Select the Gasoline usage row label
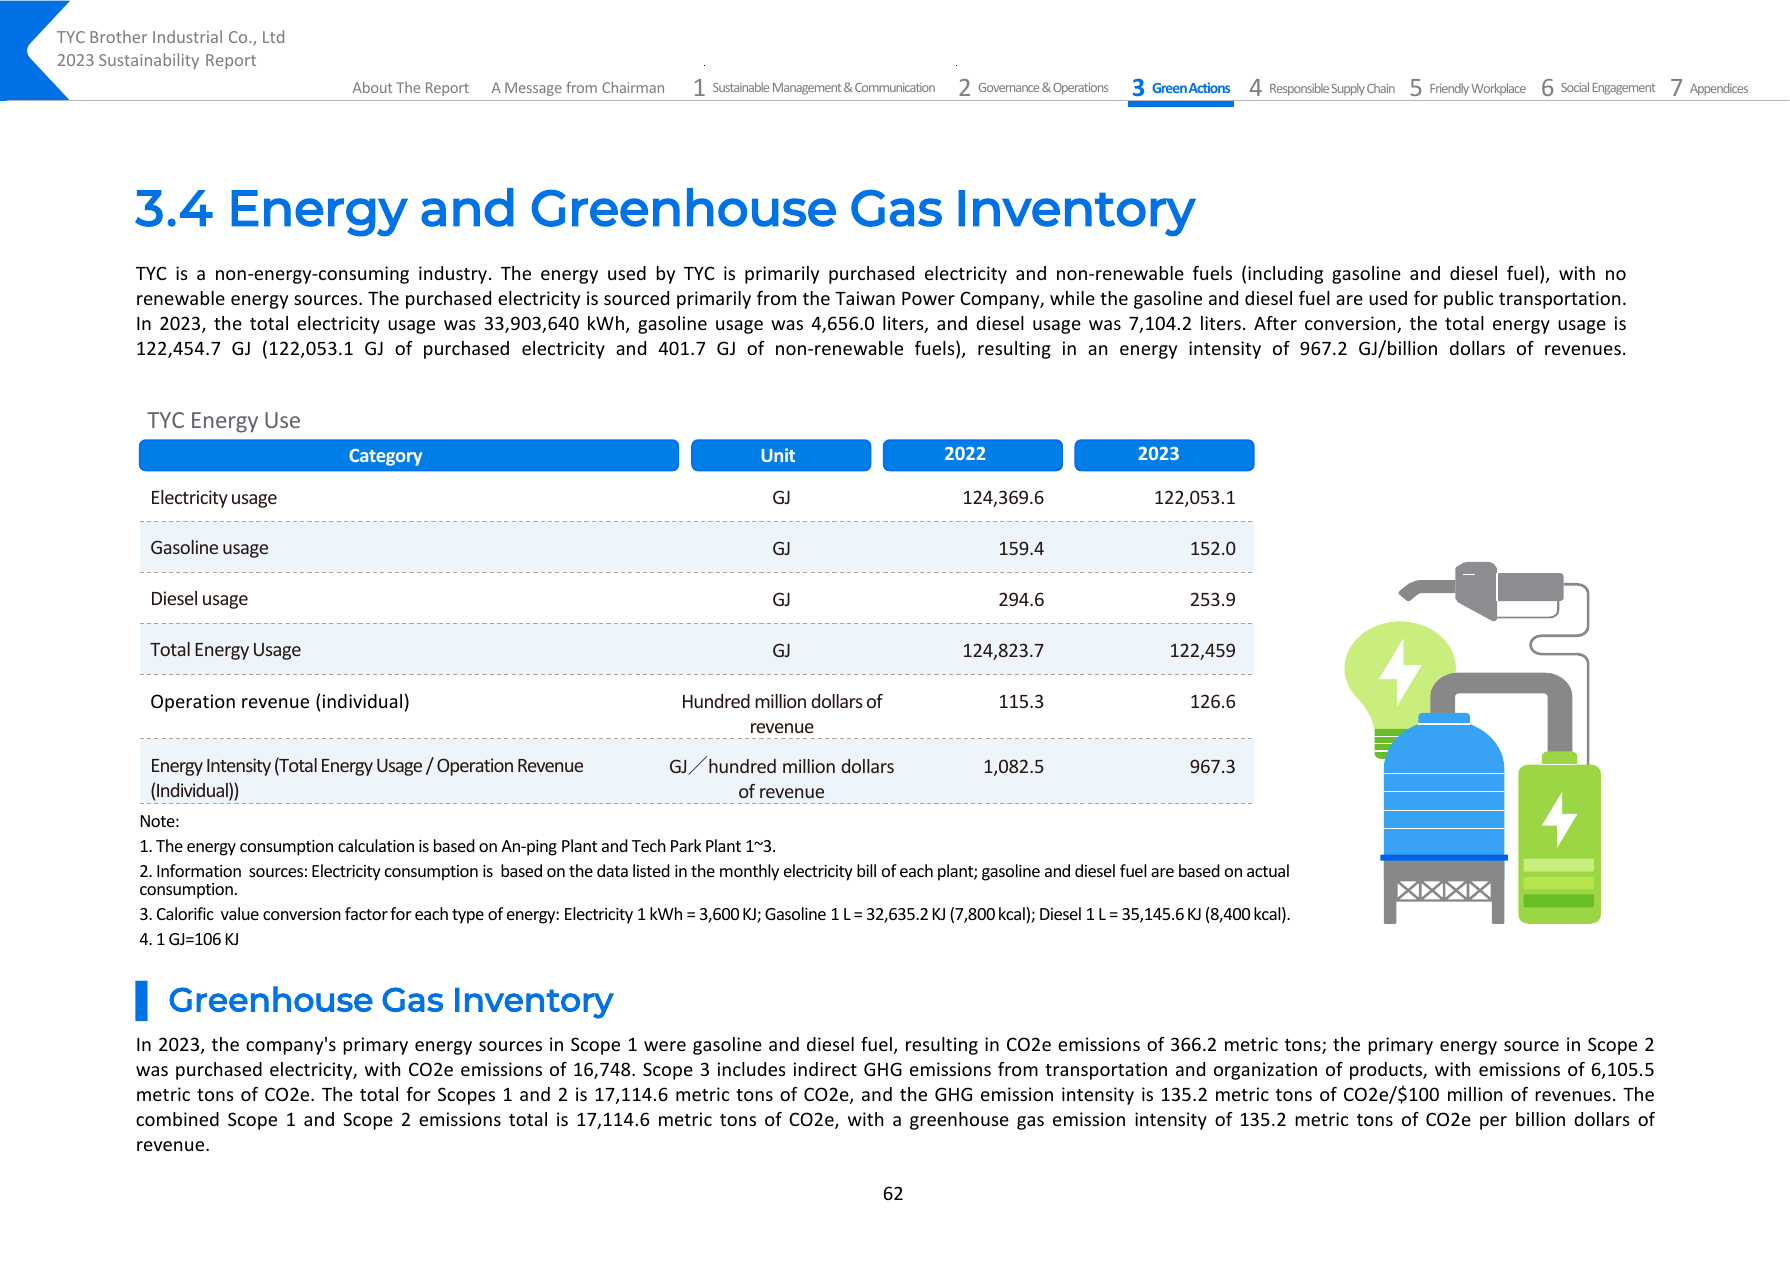1790x1276 pixels. point(209,548)
